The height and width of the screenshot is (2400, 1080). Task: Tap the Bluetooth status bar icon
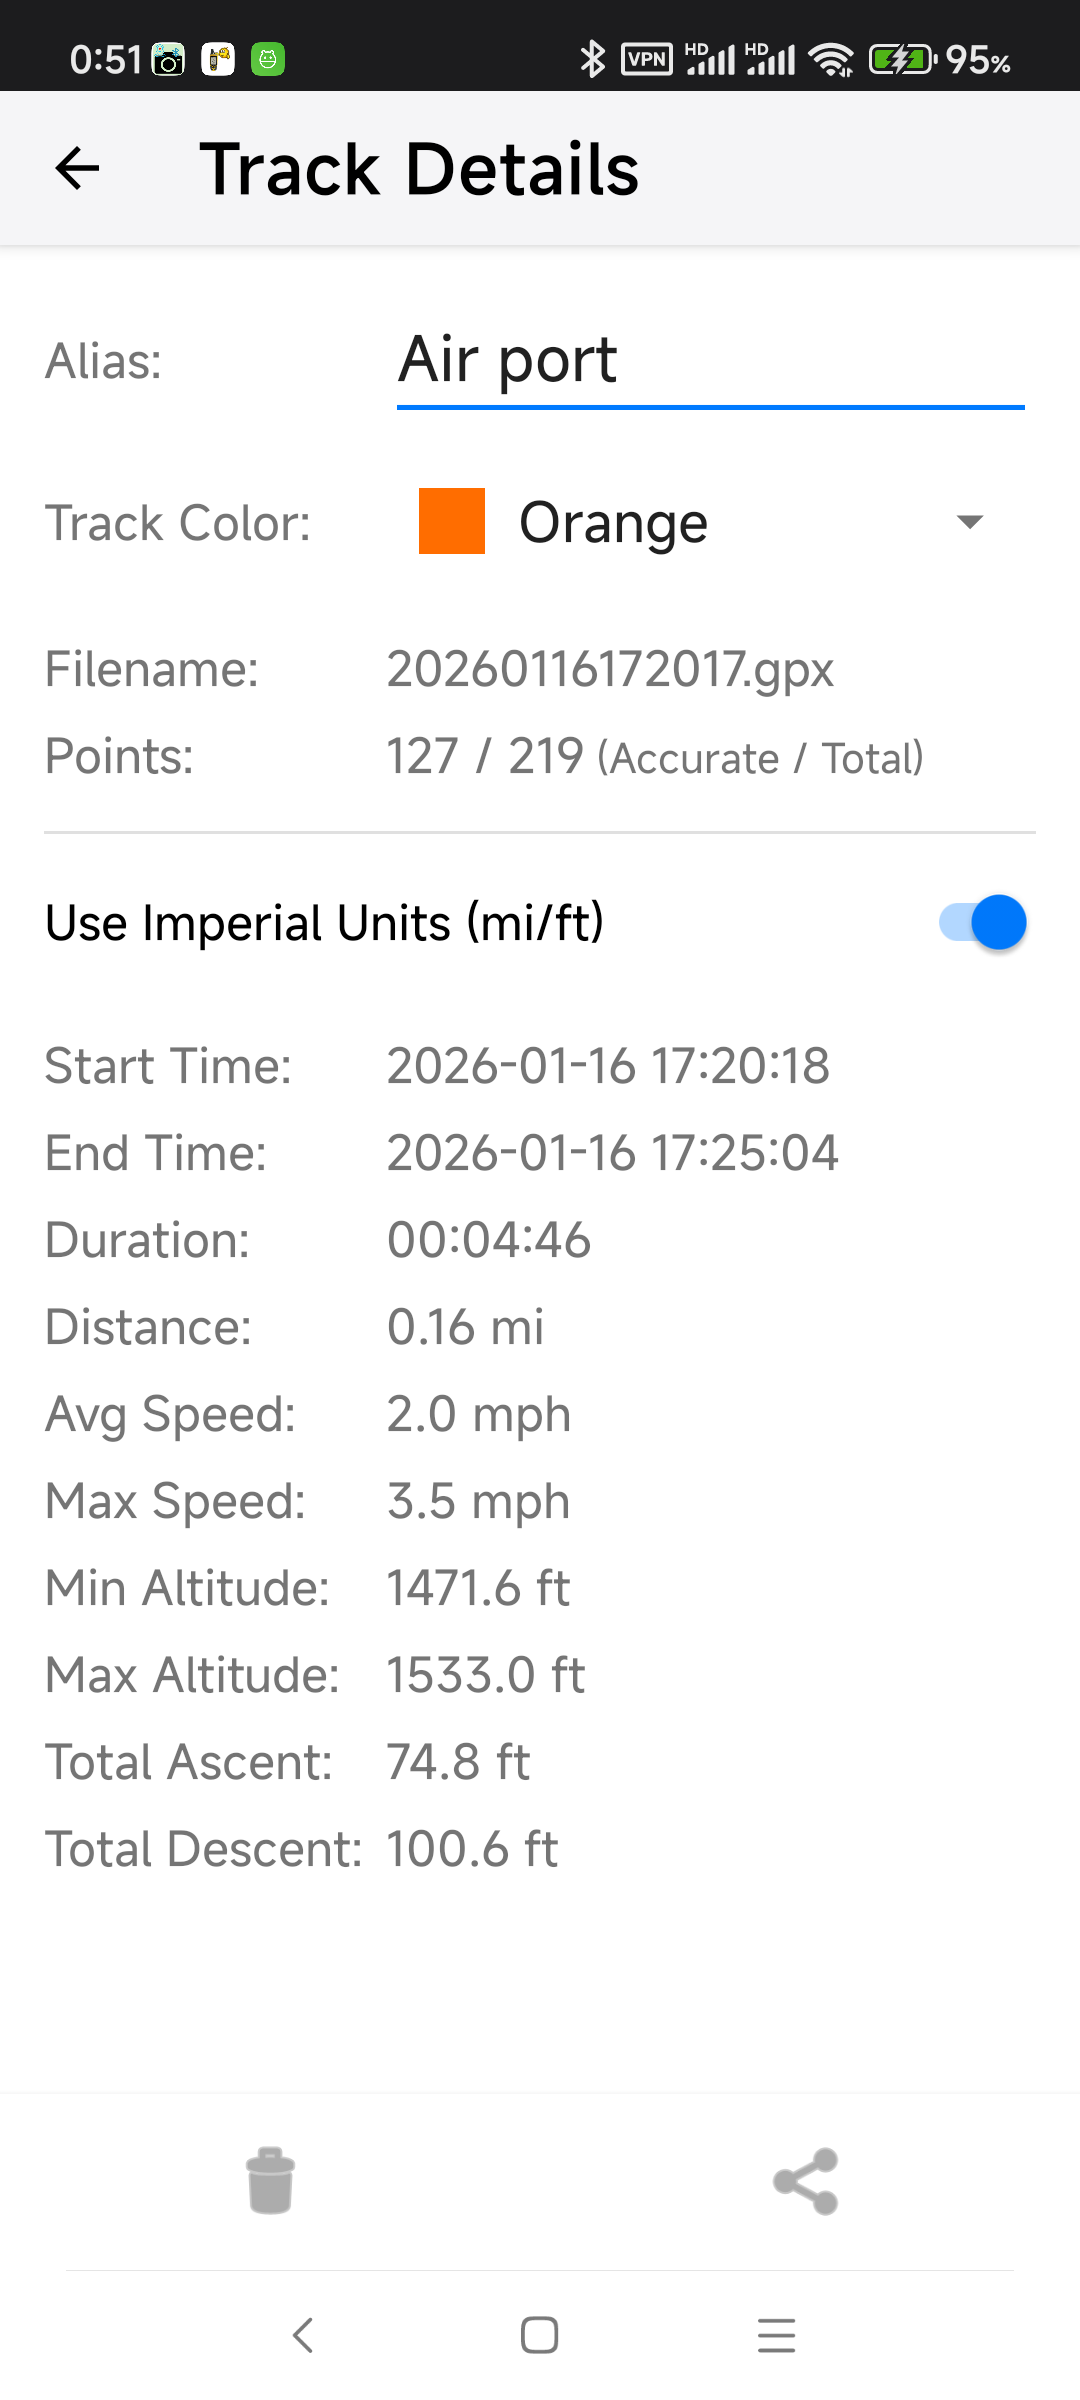point(592,60)
